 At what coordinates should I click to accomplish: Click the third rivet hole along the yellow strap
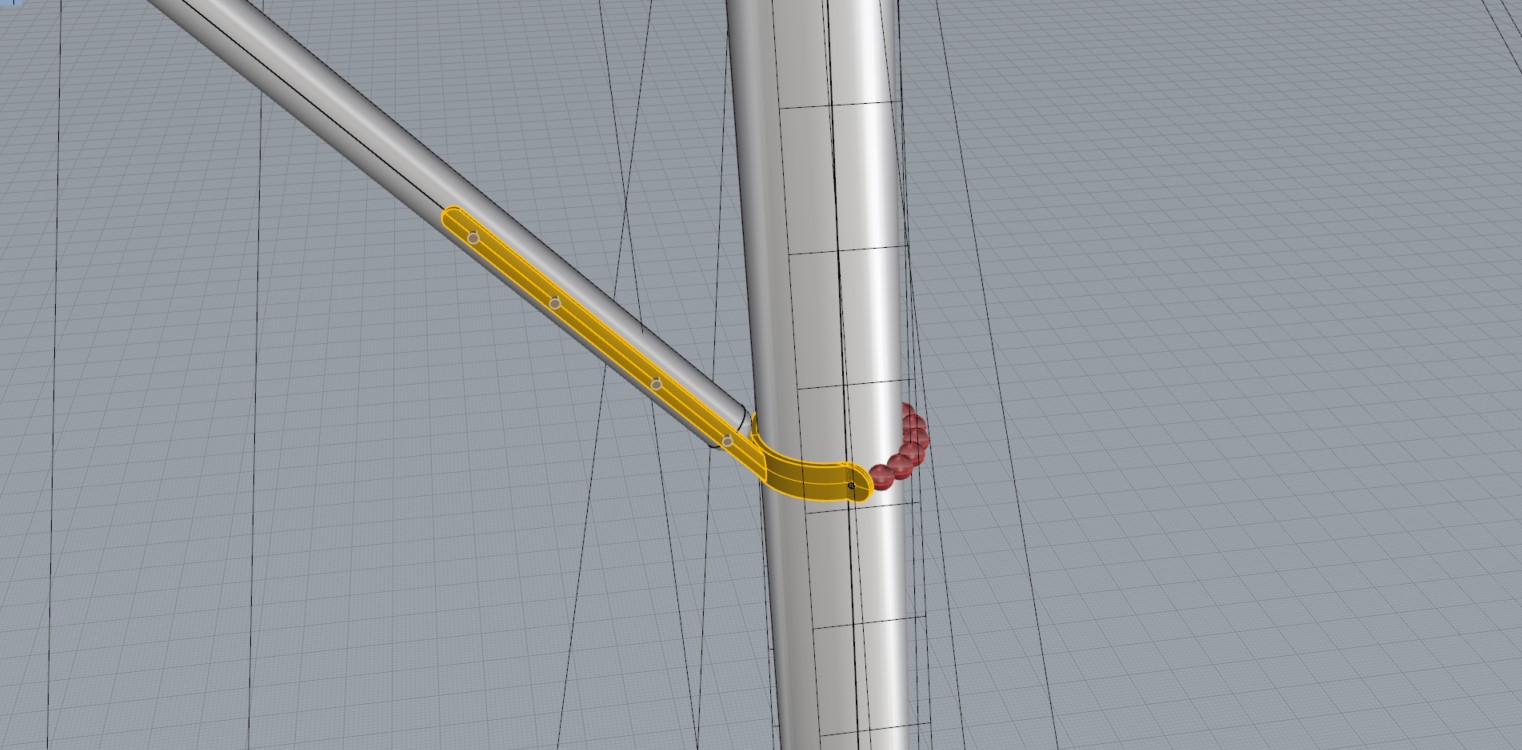pos(656,384)
